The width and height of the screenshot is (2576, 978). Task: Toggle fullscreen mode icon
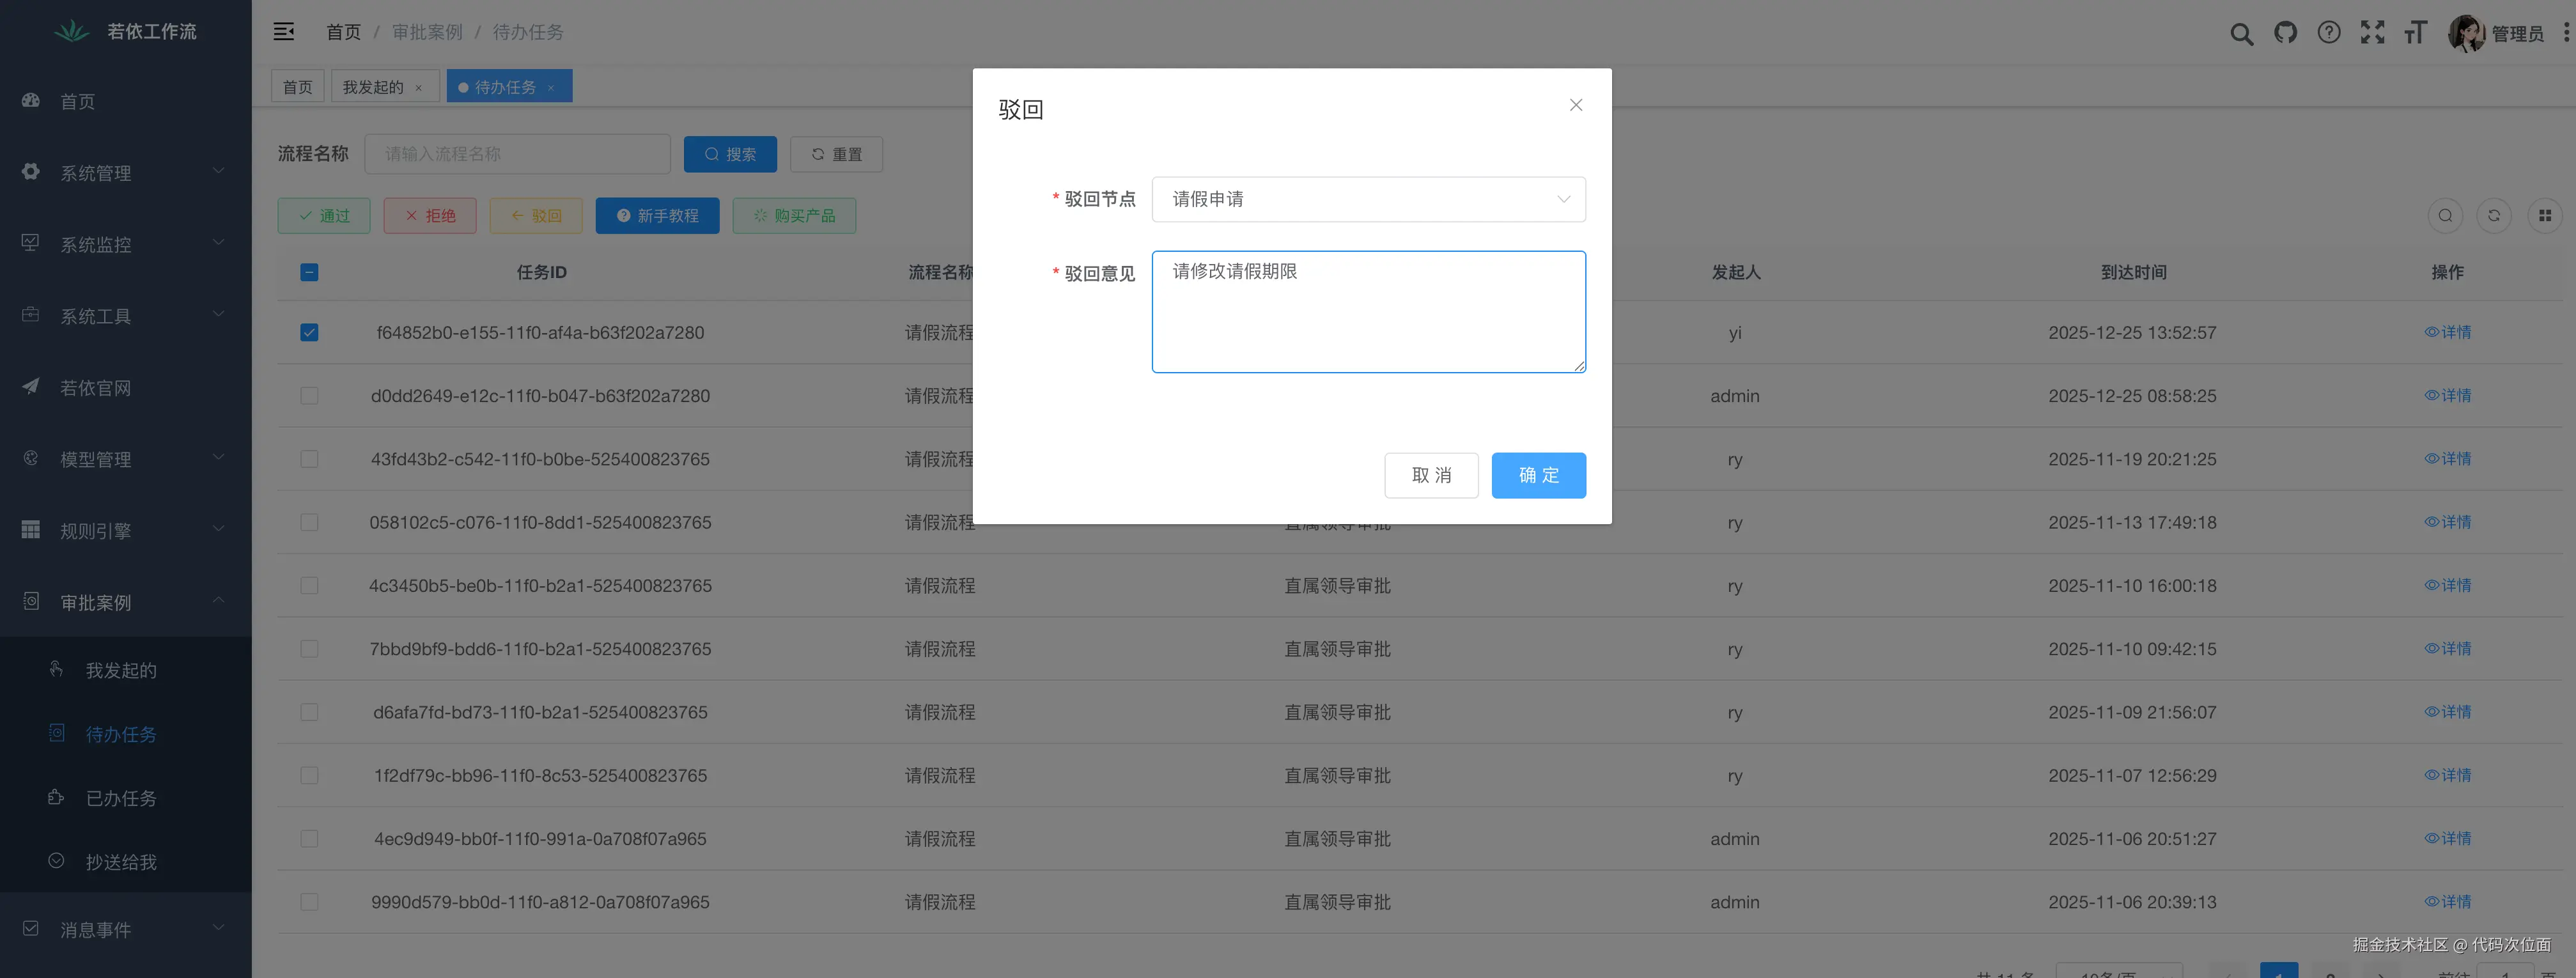2372,33
